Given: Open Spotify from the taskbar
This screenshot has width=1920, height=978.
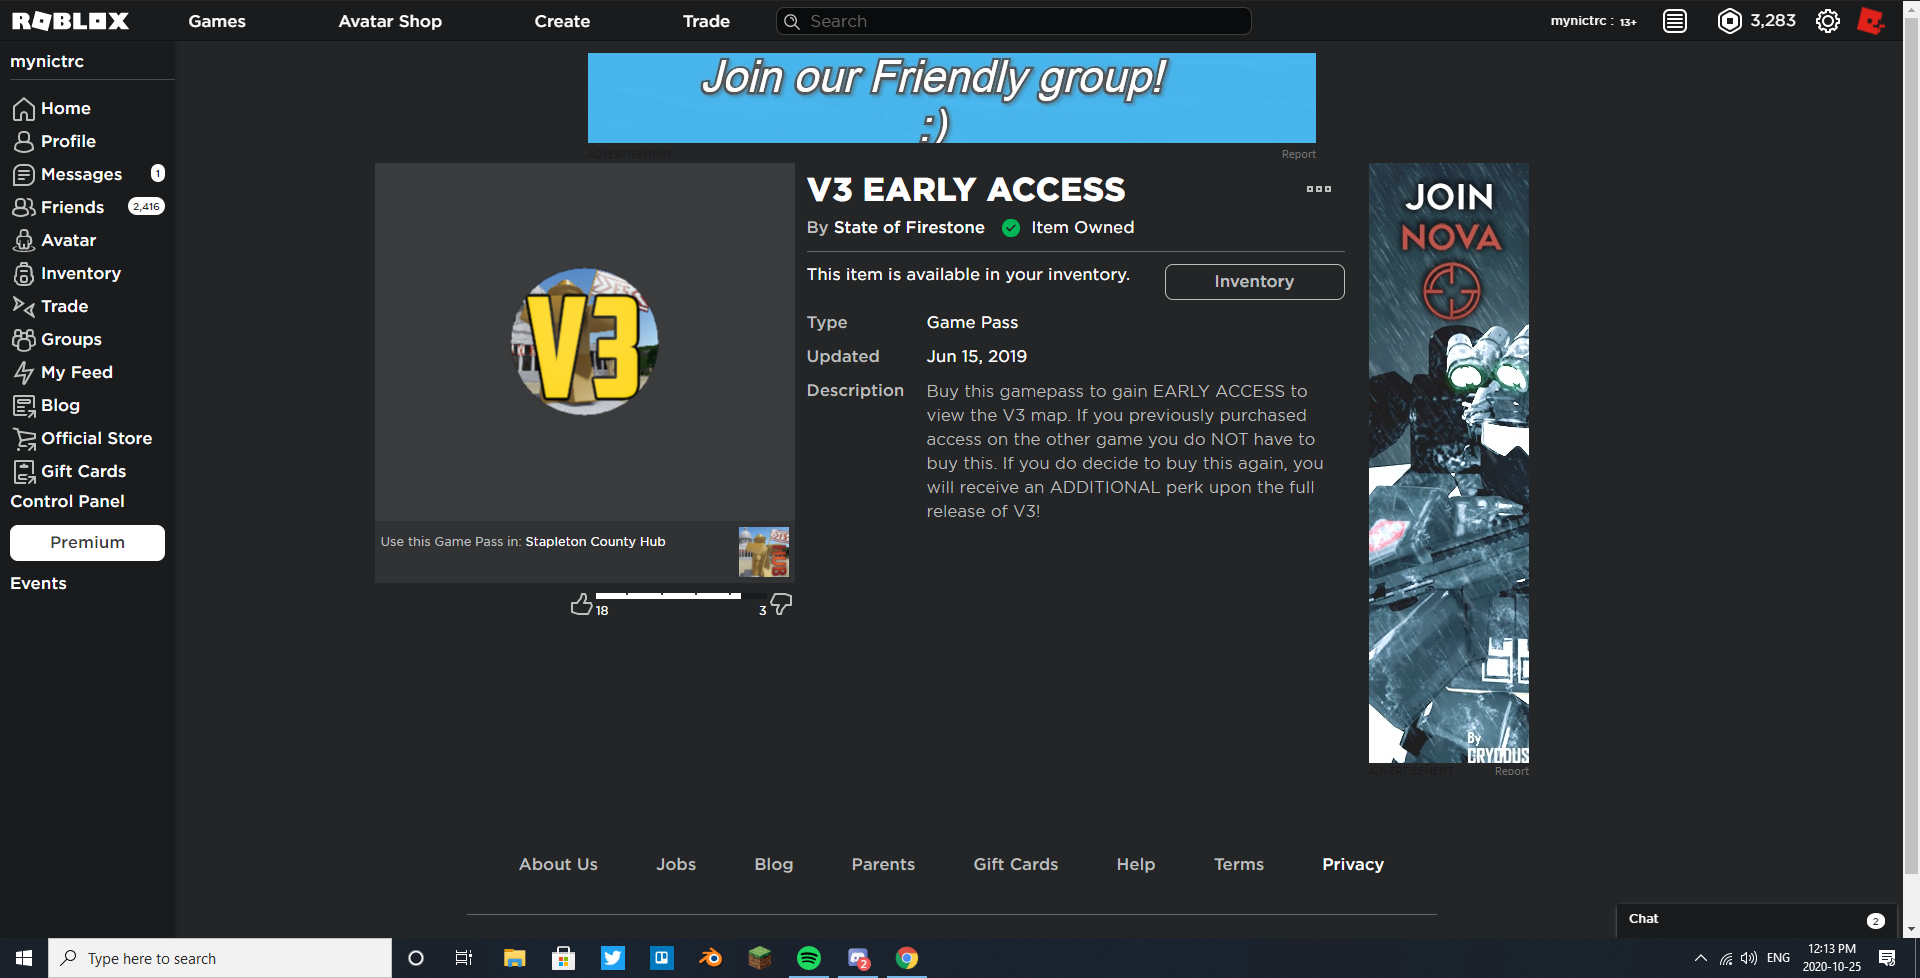Looking at the screenshot, I should tap(809, 958).
